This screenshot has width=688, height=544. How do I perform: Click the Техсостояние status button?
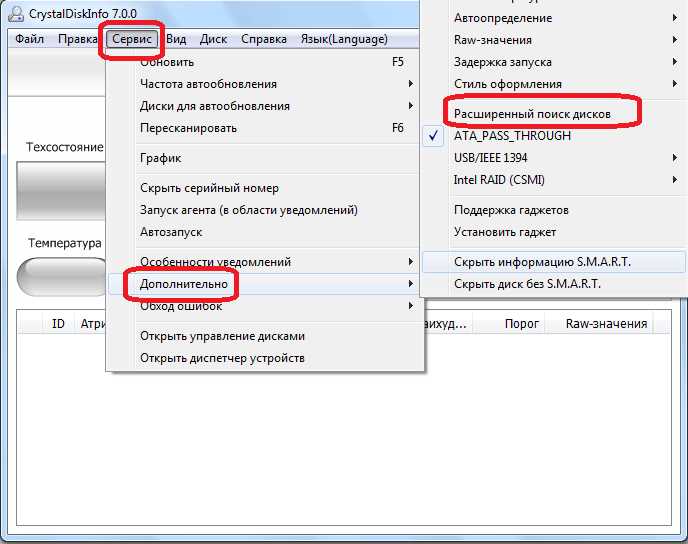(61, 190)
